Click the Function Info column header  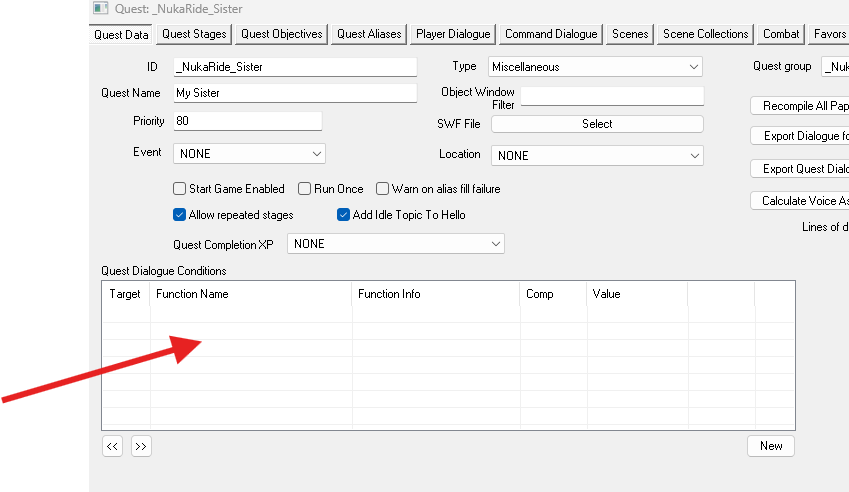point(436,294)
